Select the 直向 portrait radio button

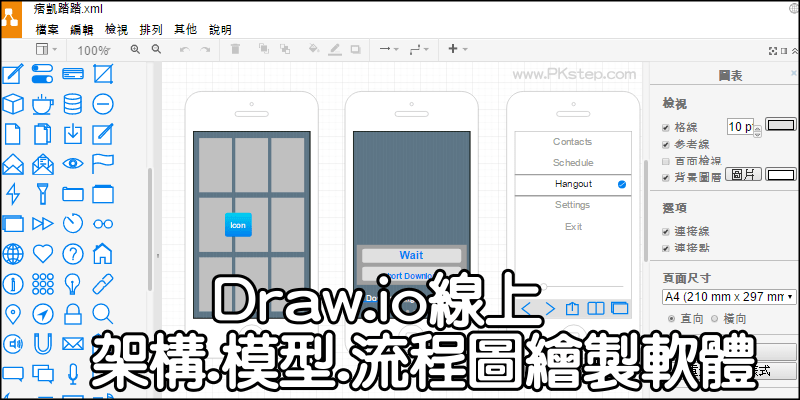tap(671, 318)
